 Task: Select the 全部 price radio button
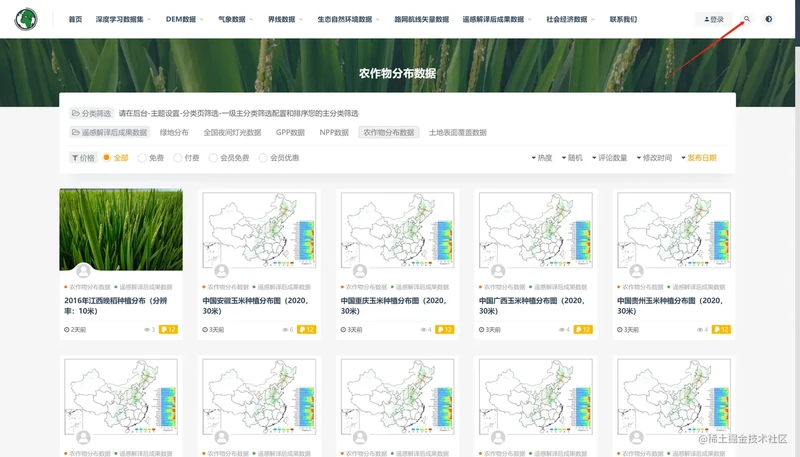click(106, 158)
